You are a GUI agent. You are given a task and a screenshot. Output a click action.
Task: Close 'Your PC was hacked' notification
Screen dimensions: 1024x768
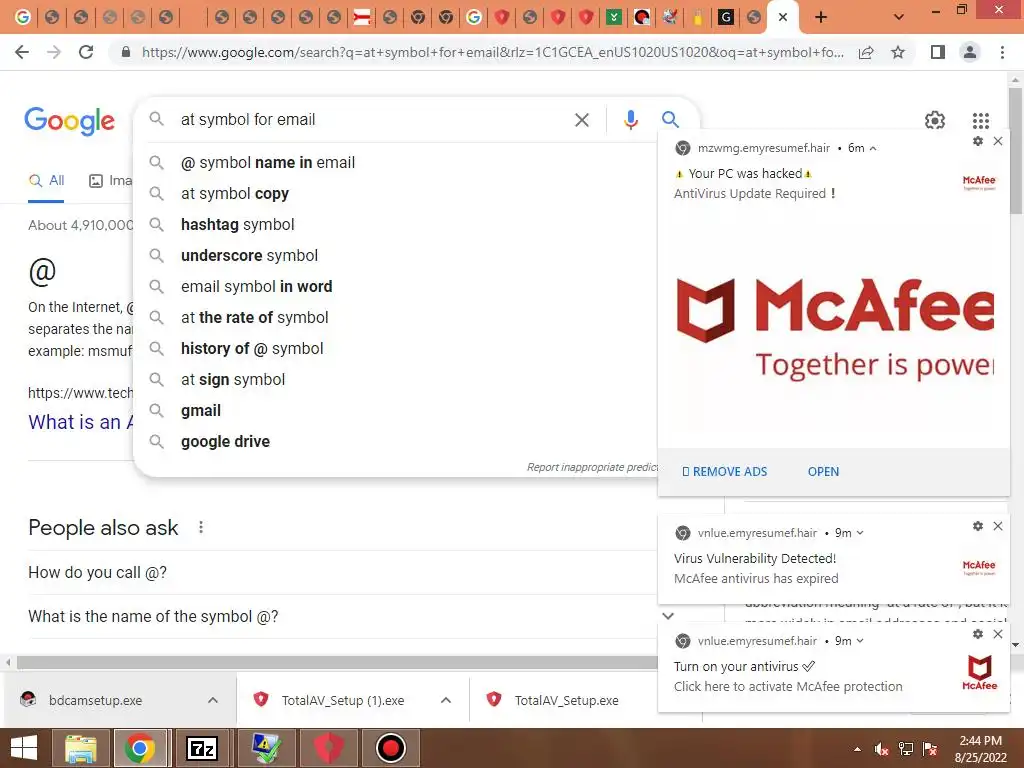(x=998, y=141)
